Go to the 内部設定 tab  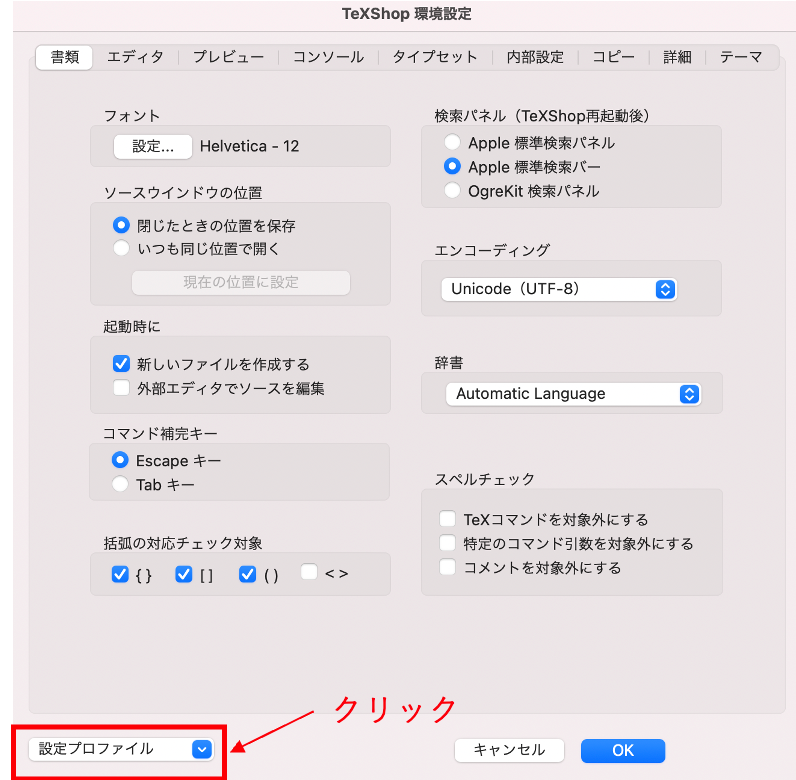535,57
